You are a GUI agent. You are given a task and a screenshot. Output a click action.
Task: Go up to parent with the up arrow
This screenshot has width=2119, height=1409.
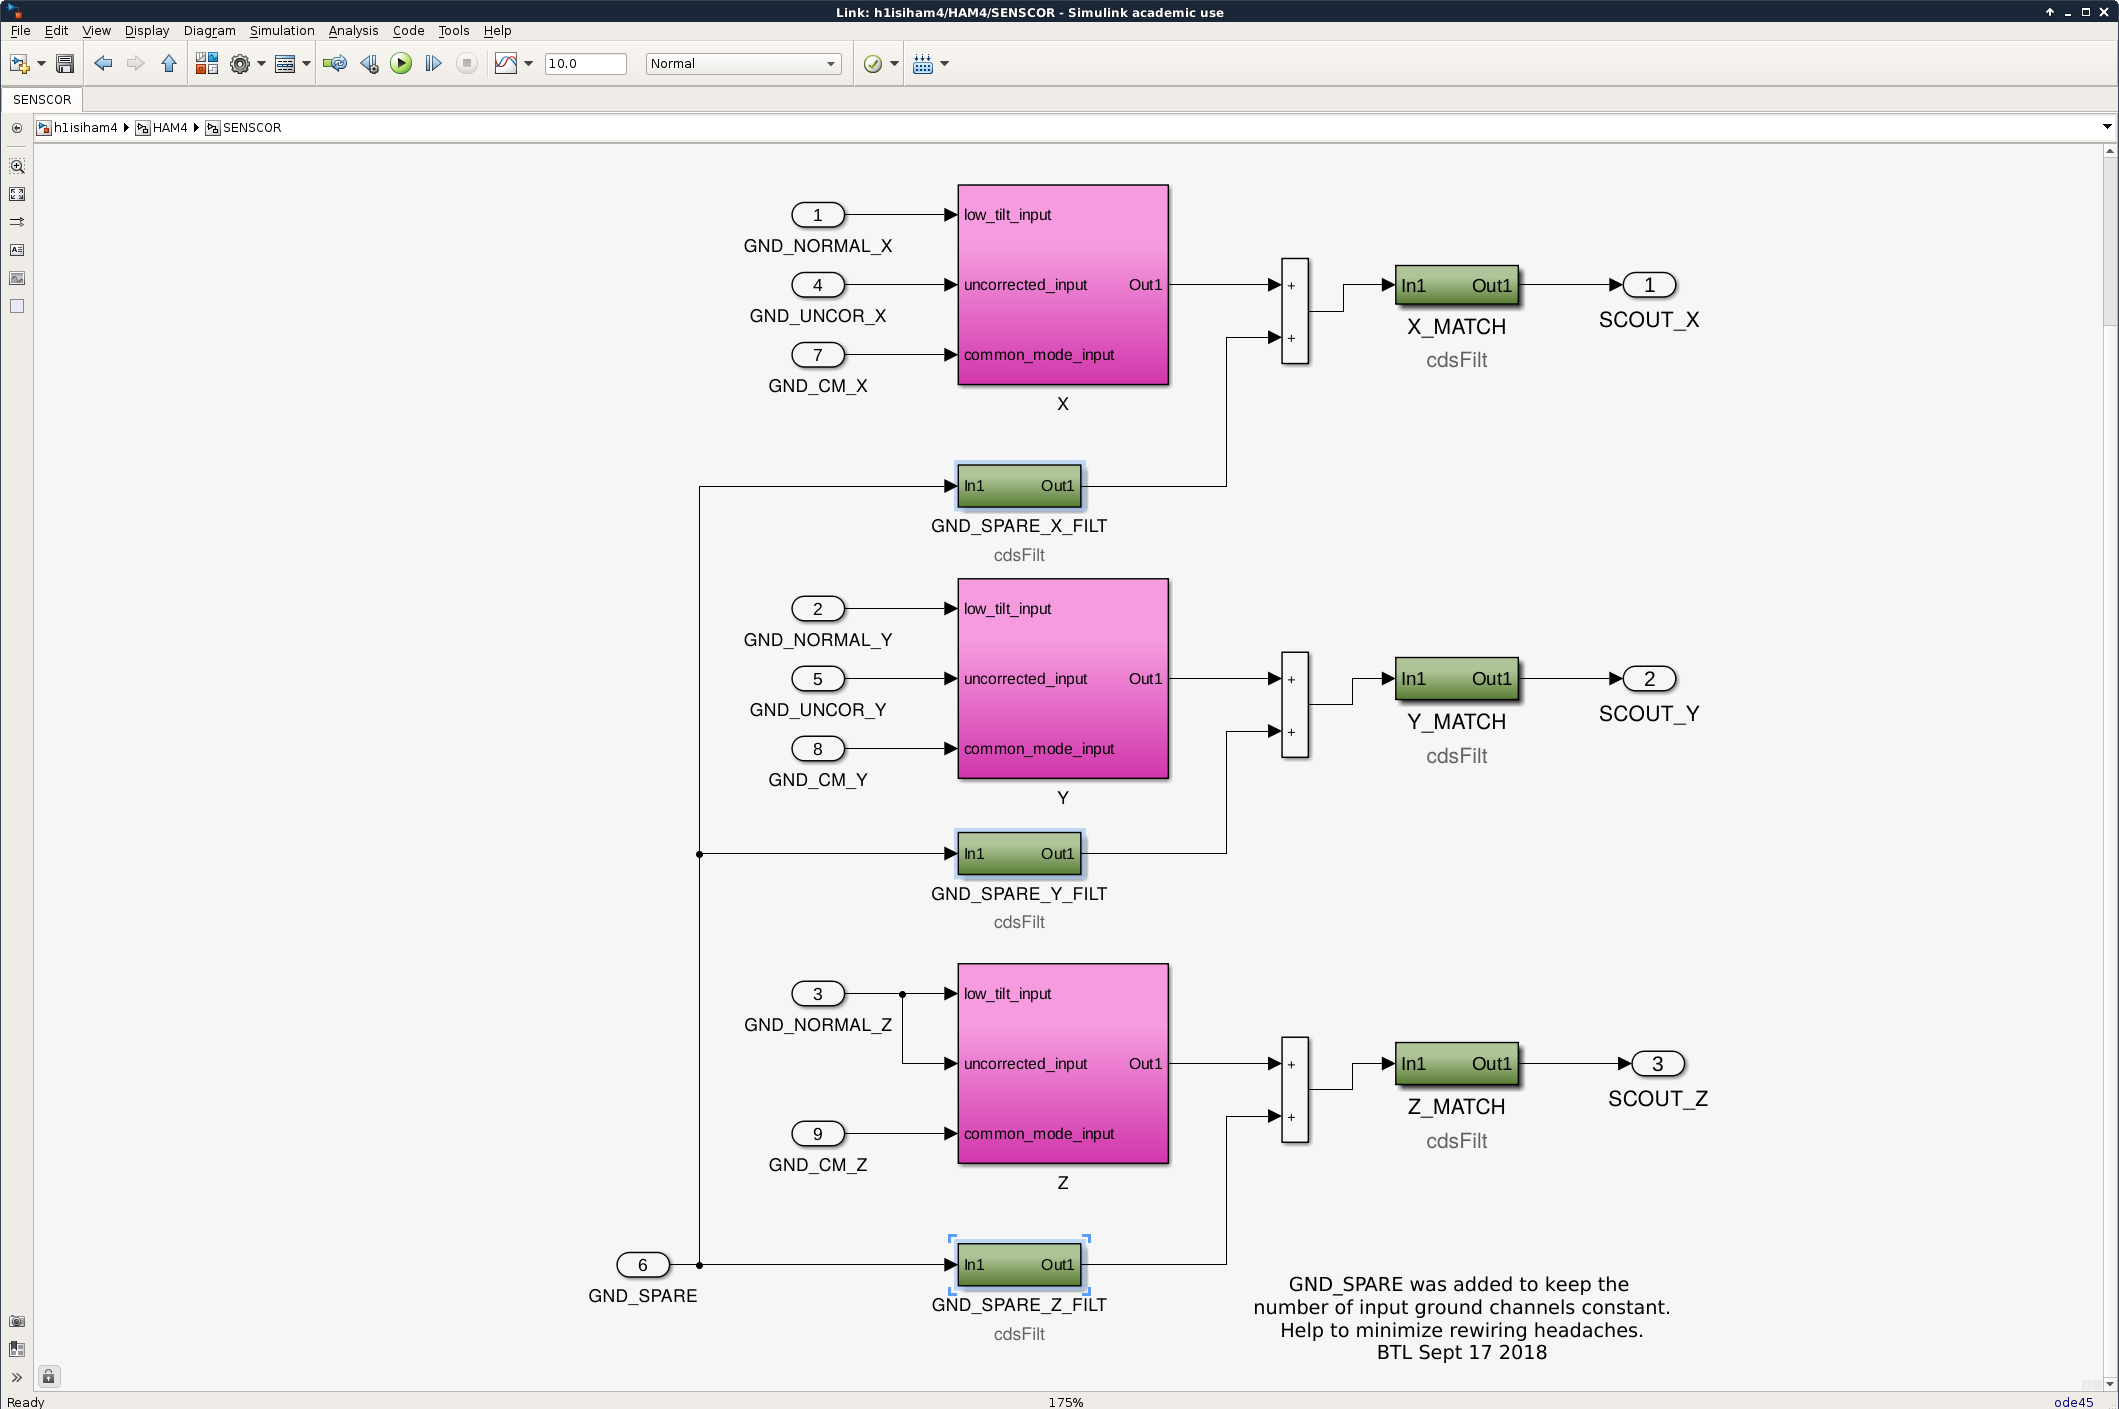(x=169, y=64)
